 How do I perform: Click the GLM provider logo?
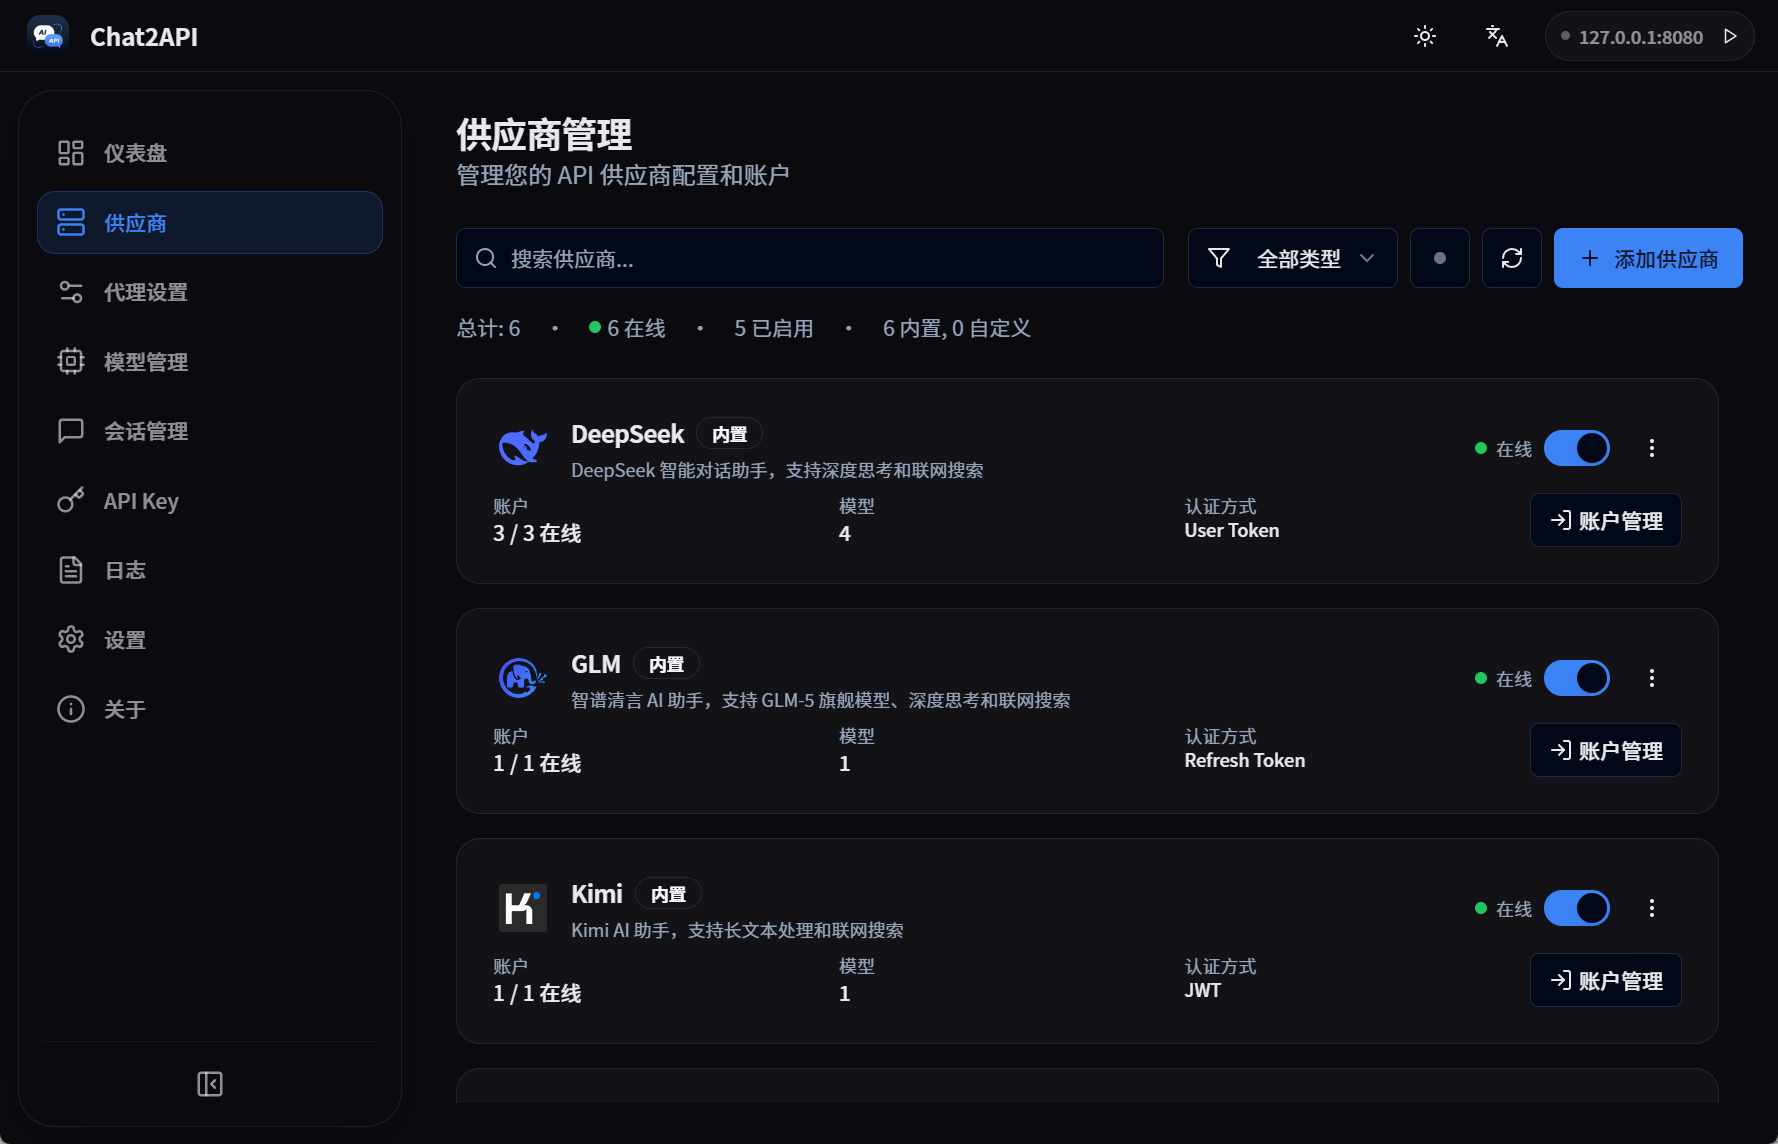point(523,678)
